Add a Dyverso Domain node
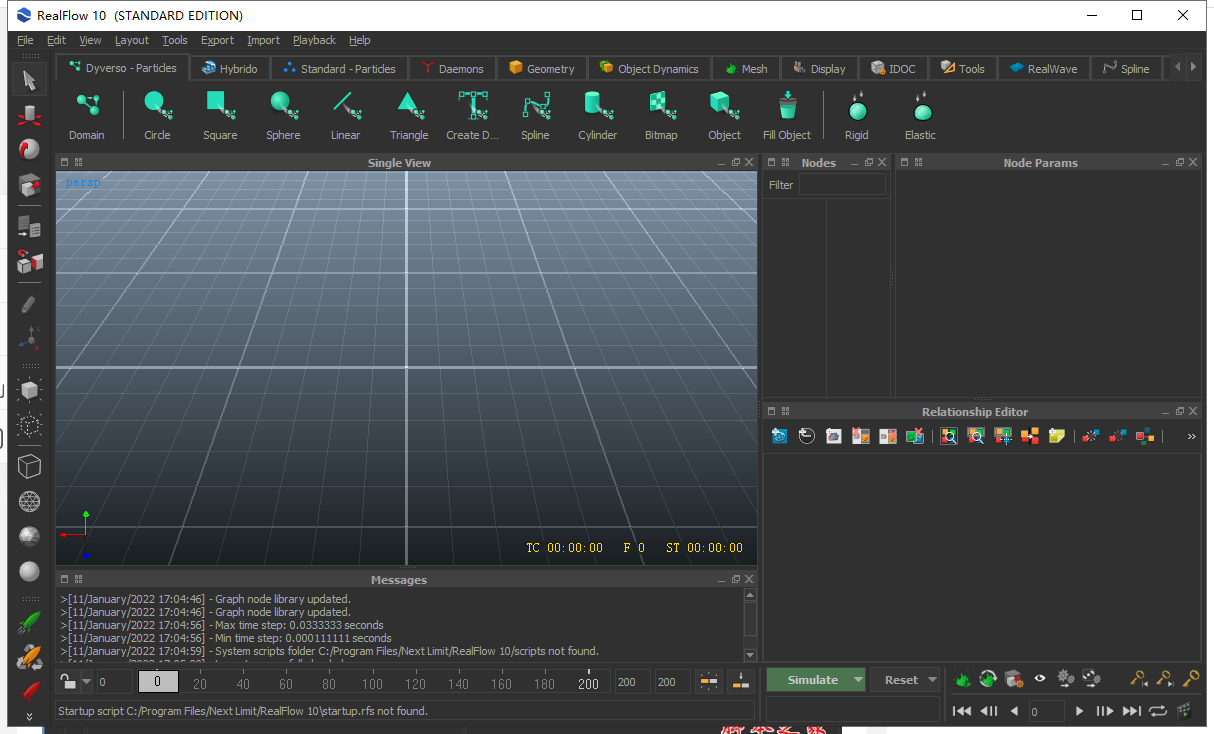 (x=87, y=106)
